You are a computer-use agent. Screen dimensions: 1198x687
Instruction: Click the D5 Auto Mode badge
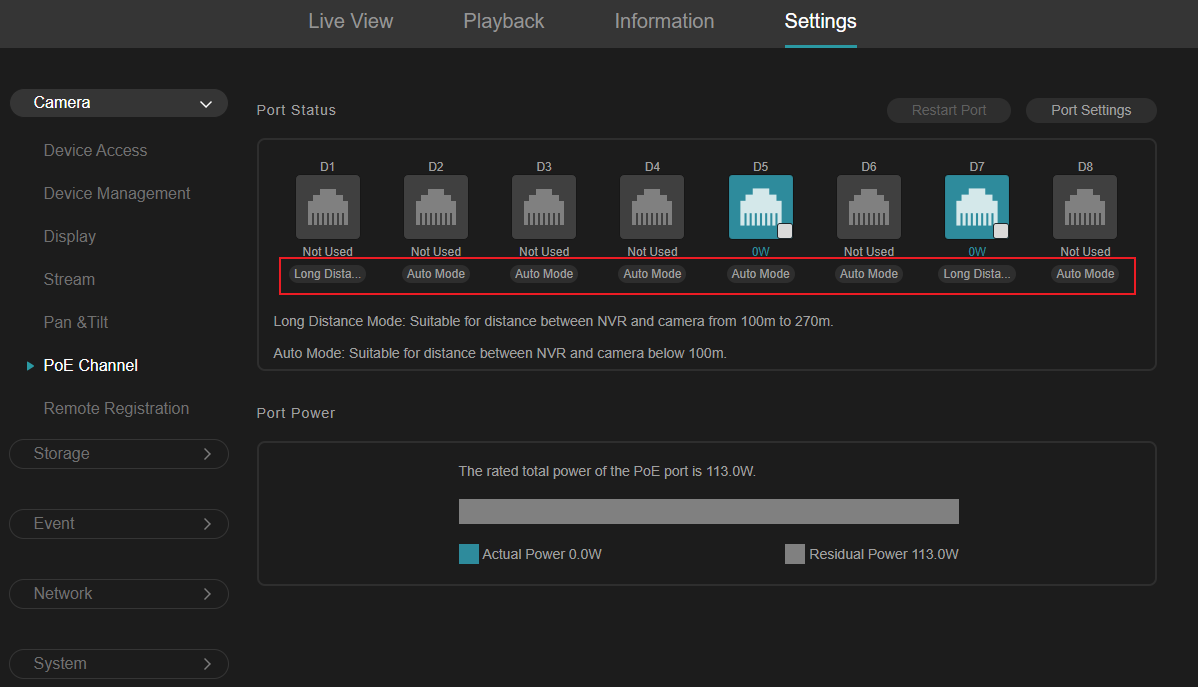tap(760, 274)
